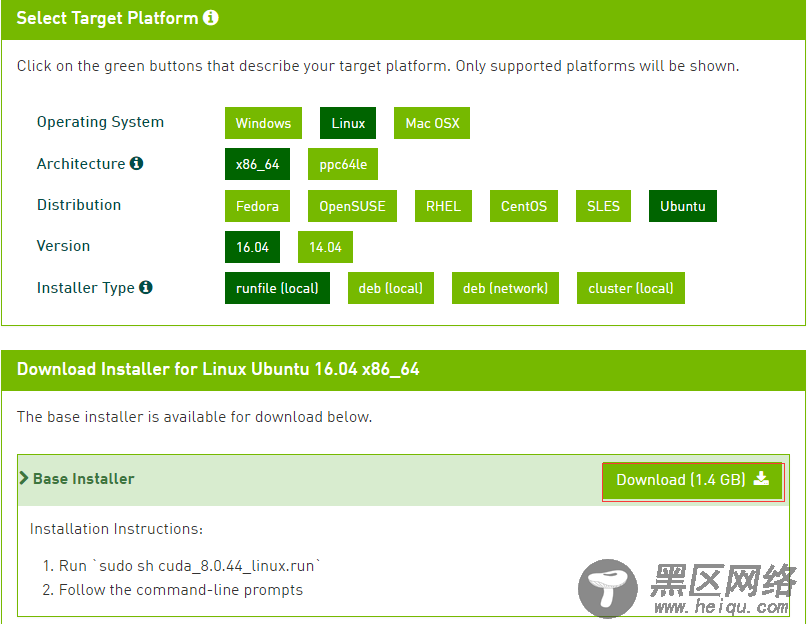Image resolution: width=810 pixels, height=624 pixels.
Task: Select version 14.04
Action: coord(325,247)
